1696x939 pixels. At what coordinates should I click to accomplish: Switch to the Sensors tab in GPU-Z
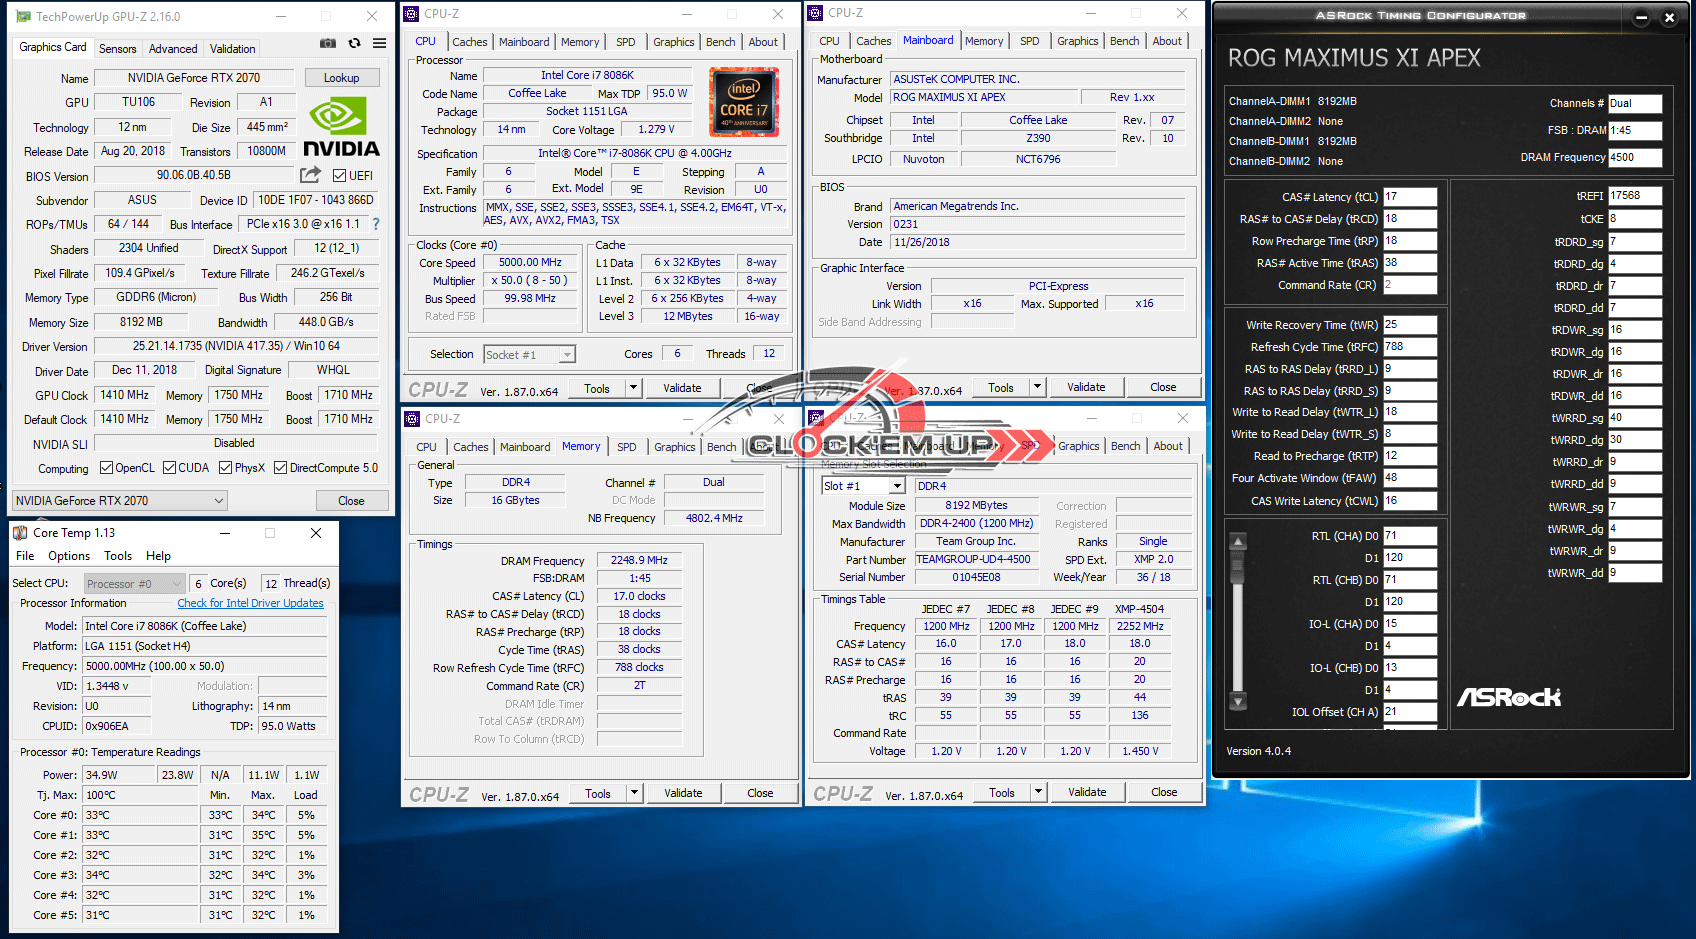tap(117, 49)
